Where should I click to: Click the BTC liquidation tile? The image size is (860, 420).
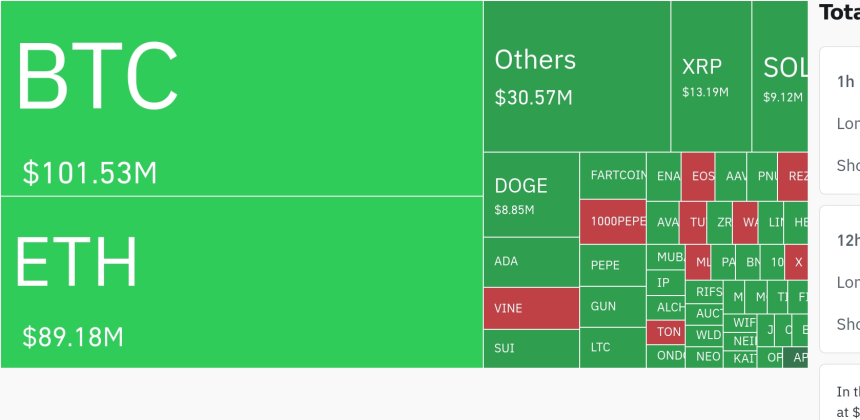(241, 98)
